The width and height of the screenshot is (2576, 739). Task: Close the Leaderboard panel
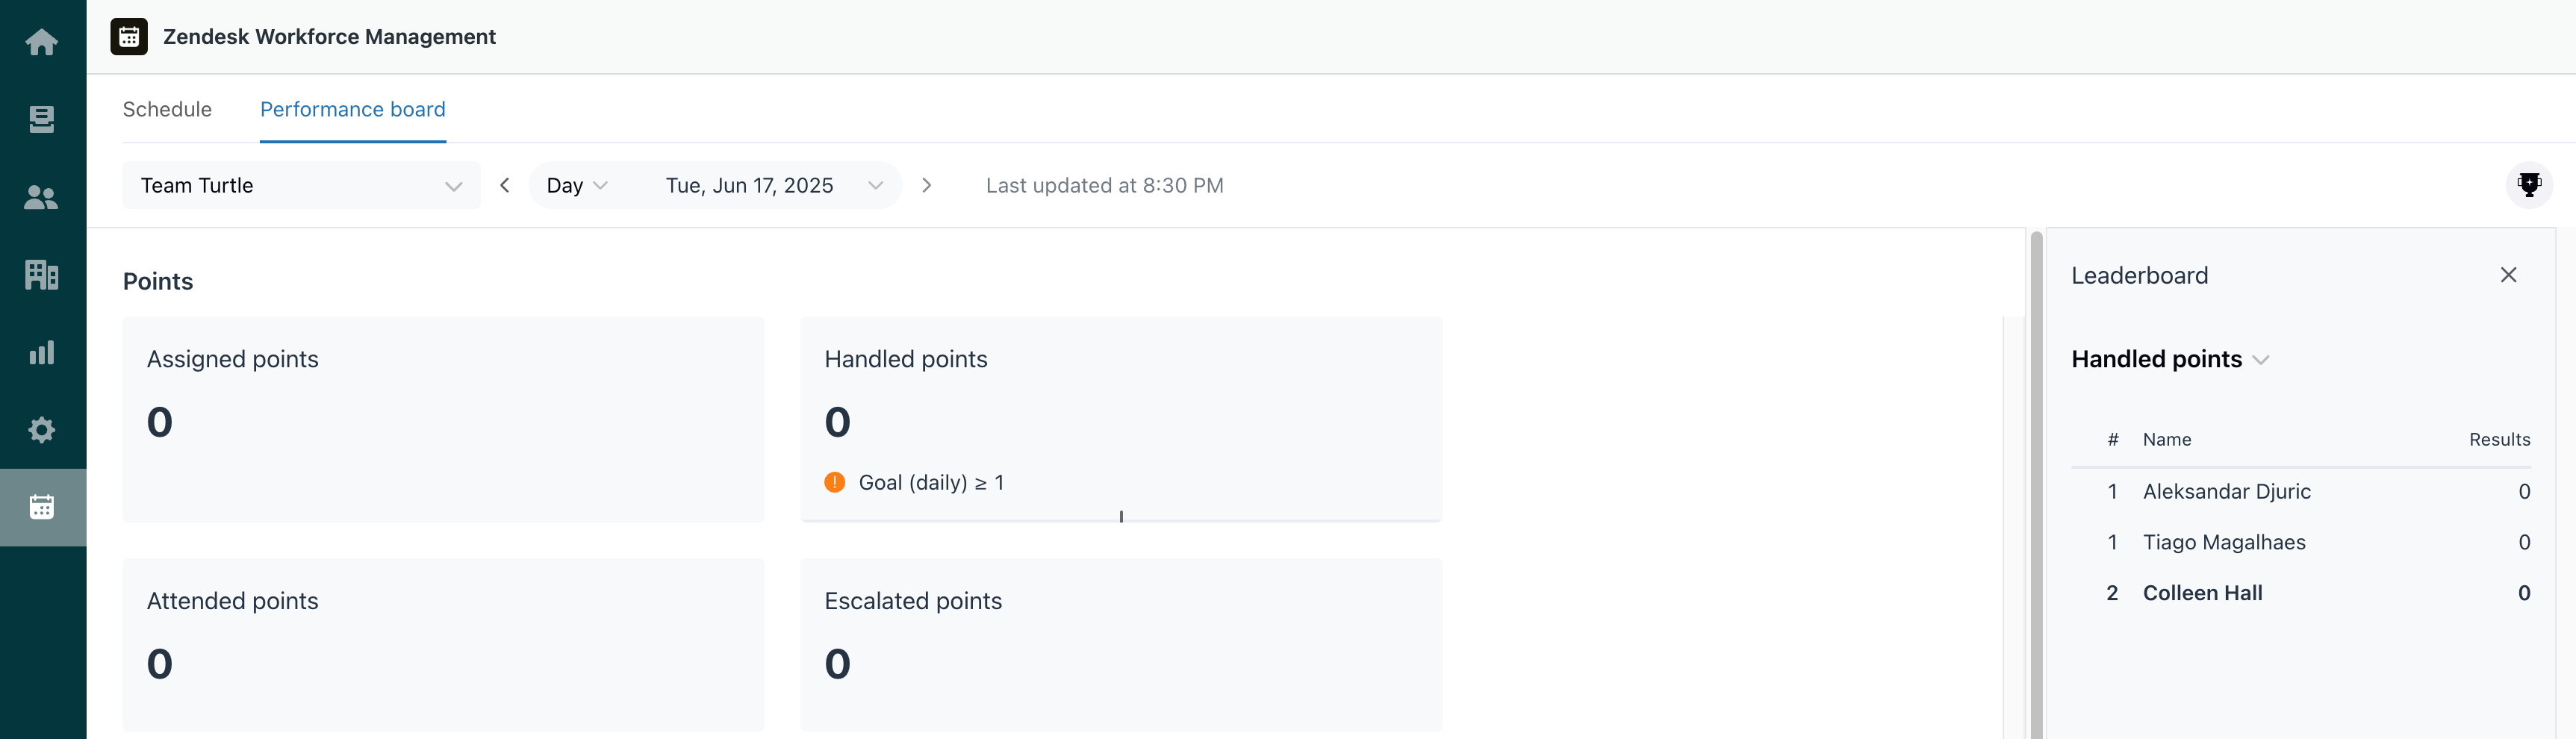click(2508, 275)
